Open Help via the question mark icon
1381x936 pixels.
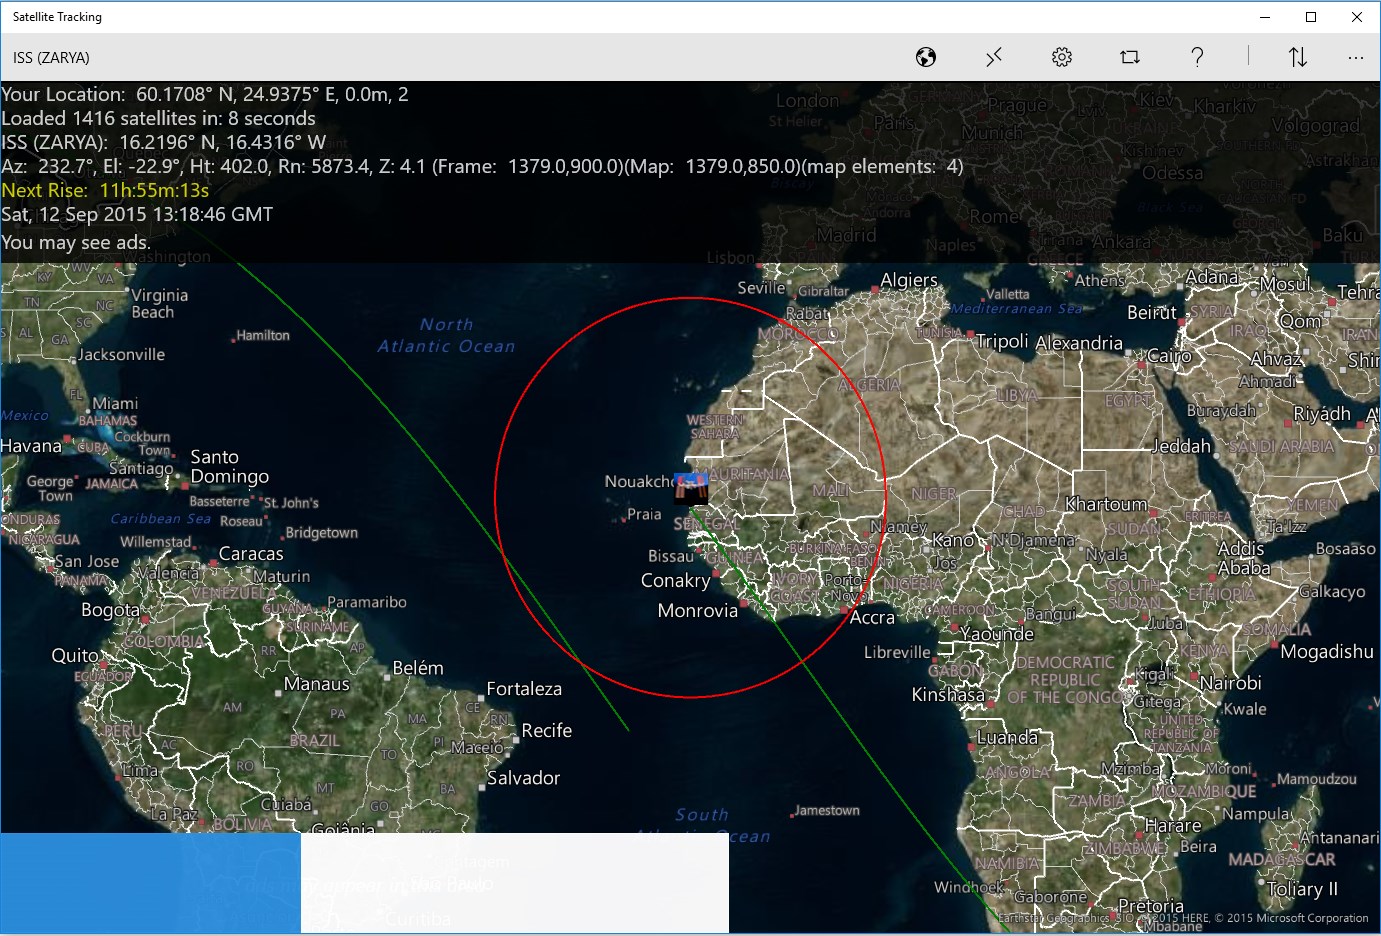pos(1197,57)
